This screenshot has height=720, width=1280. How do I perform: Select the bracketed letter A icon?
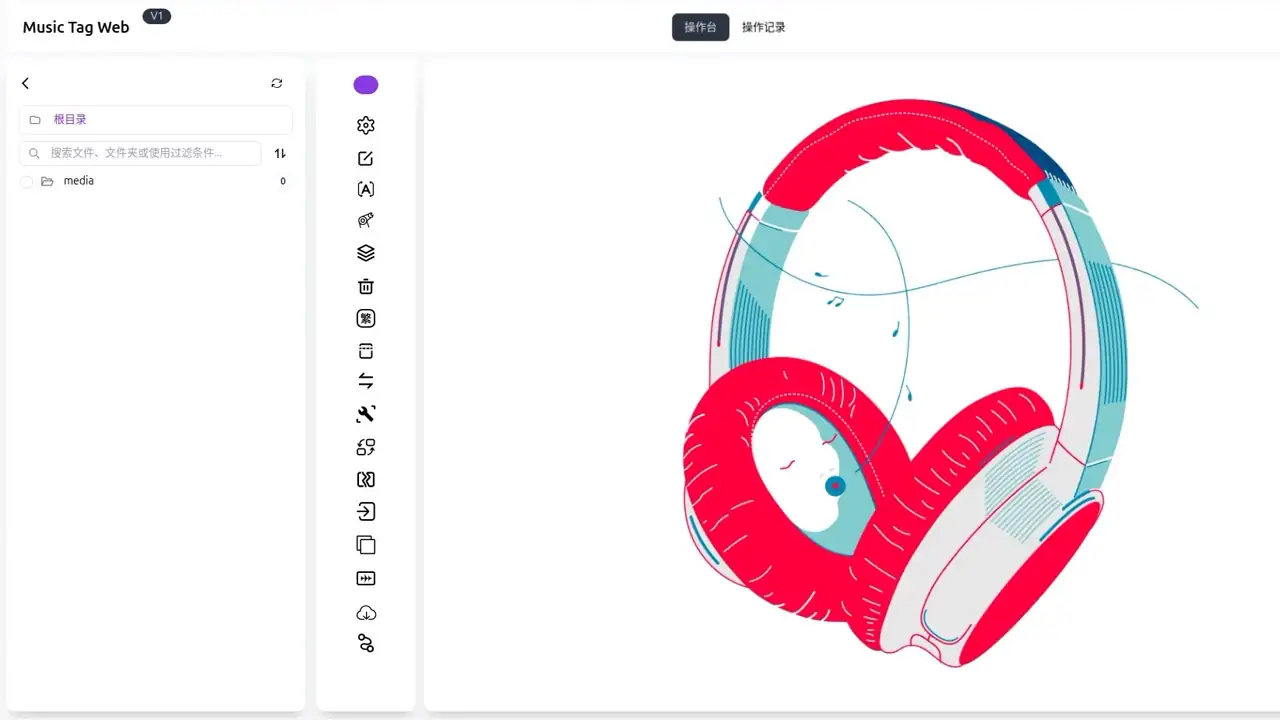[366, 190]
